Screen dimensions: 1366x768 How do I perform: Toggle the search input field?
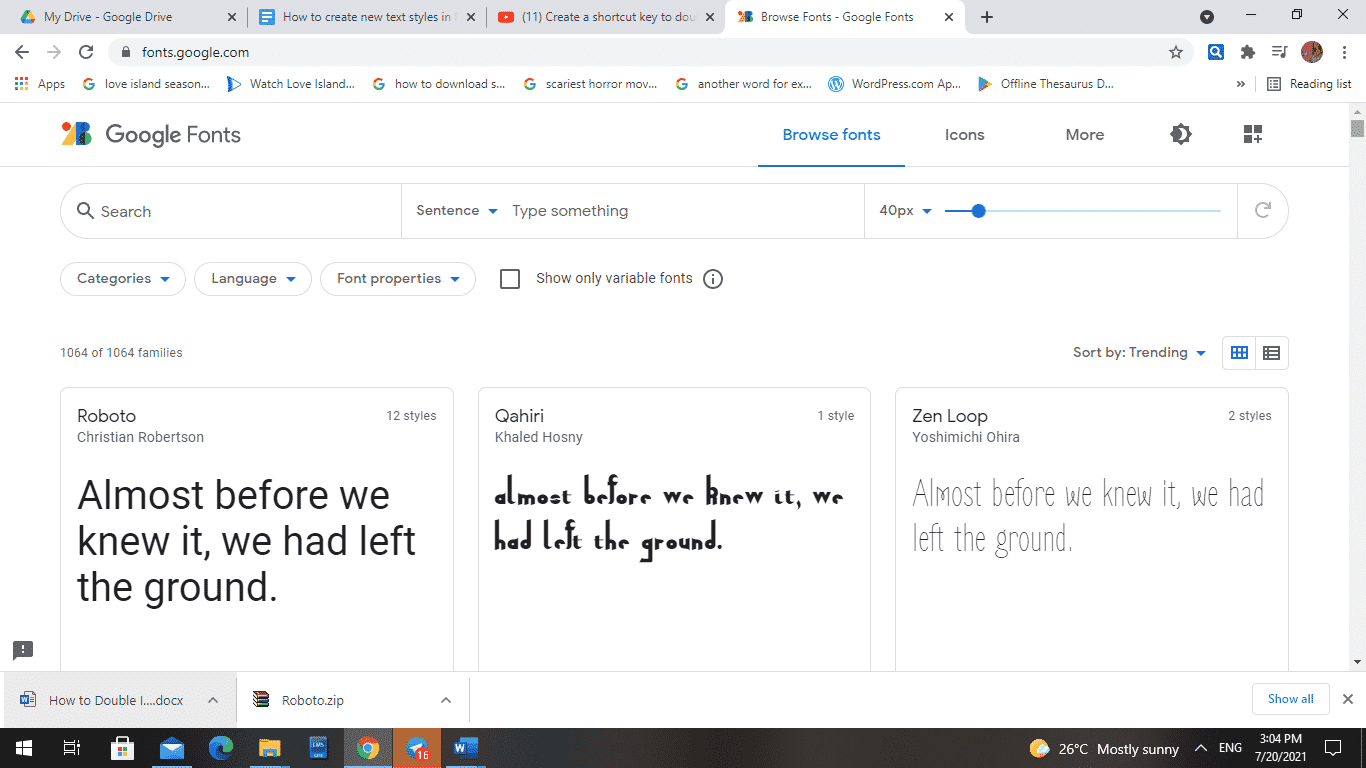point(200,211)
